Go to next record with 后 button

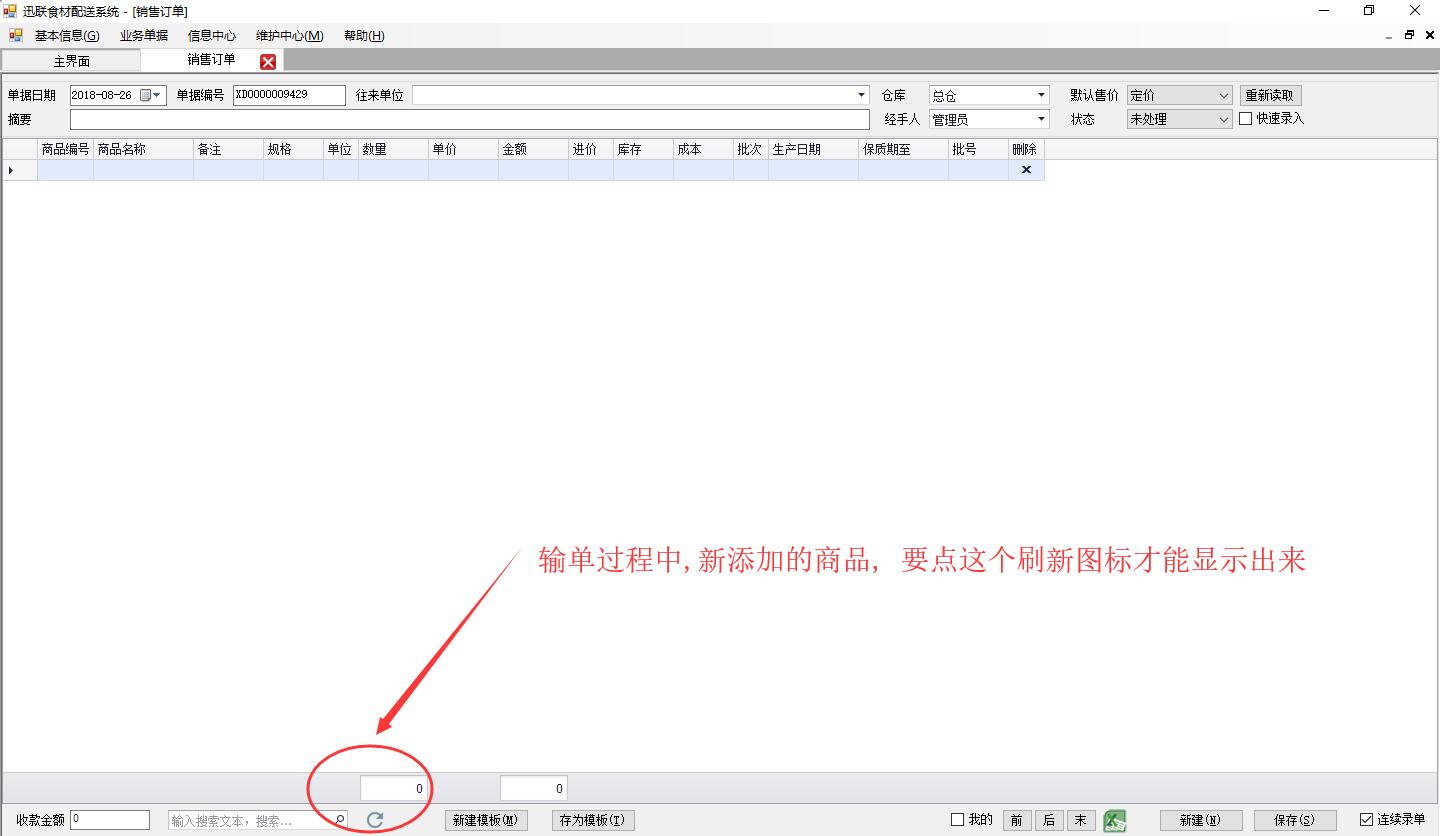[x=1049, y=820]
